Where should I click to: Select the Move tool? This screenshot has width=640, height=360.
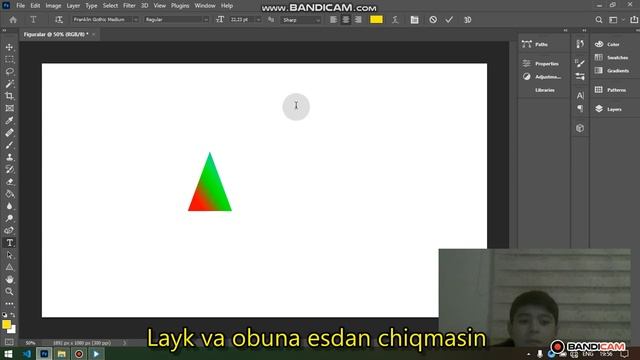pos(9,47)
